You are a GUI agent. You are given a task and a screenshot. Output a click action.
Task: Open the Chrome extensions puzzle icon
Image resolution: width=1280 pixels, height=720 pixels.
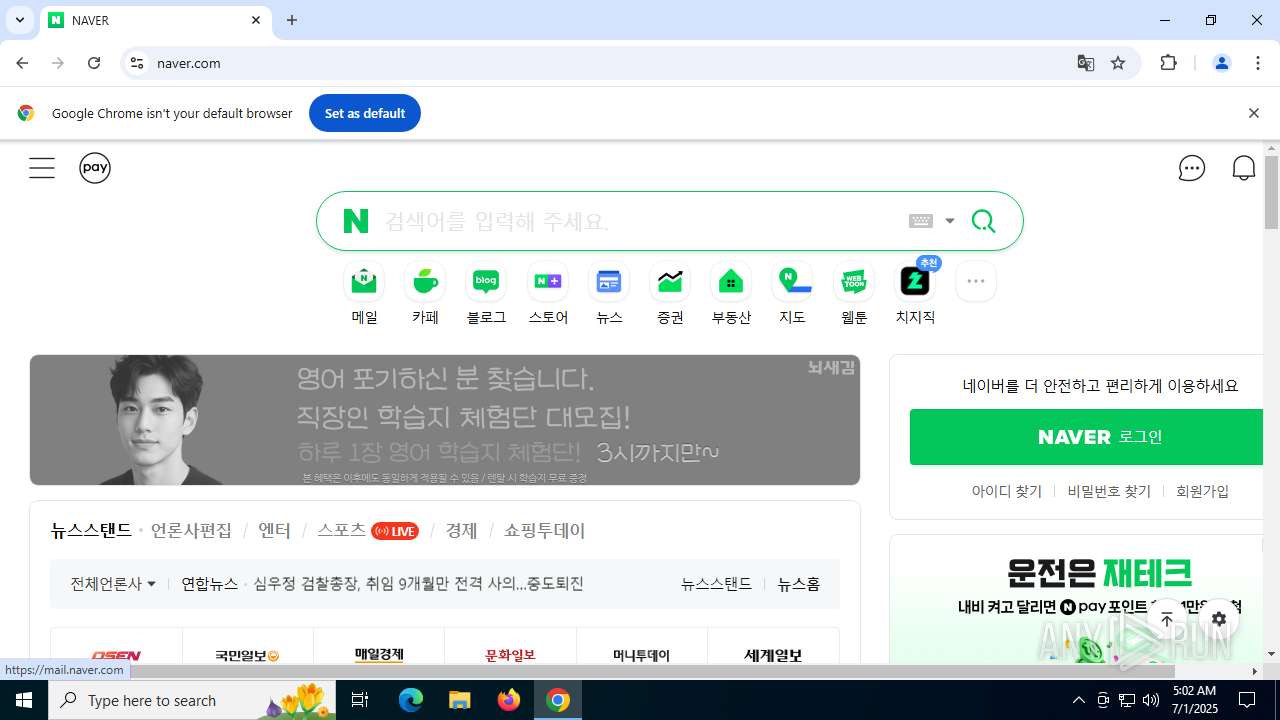click(x=1168, y=63)
